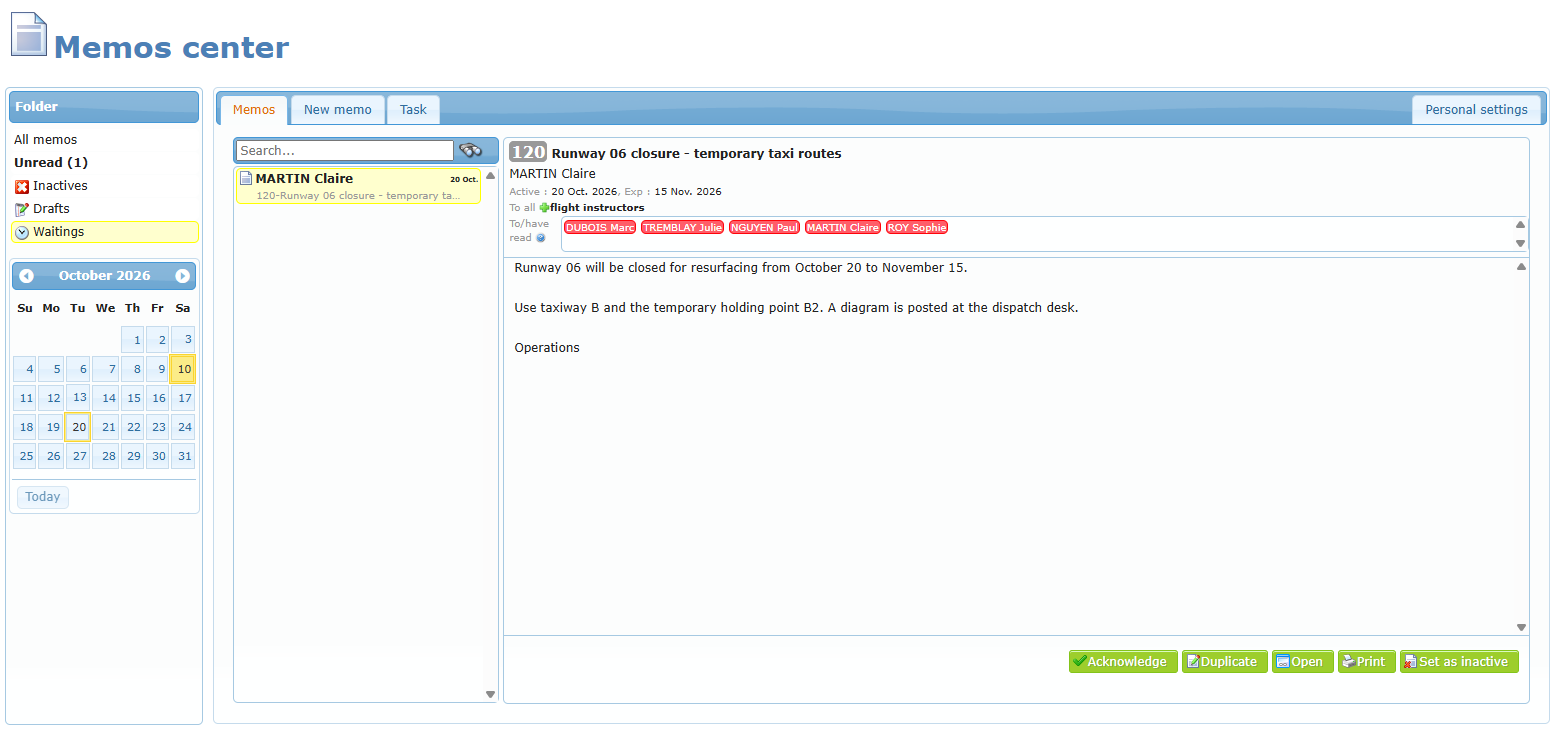Click the Drafts pencil icon
Screen dimensions: 1560x735
pyautogui.click(x=22, y=209)
